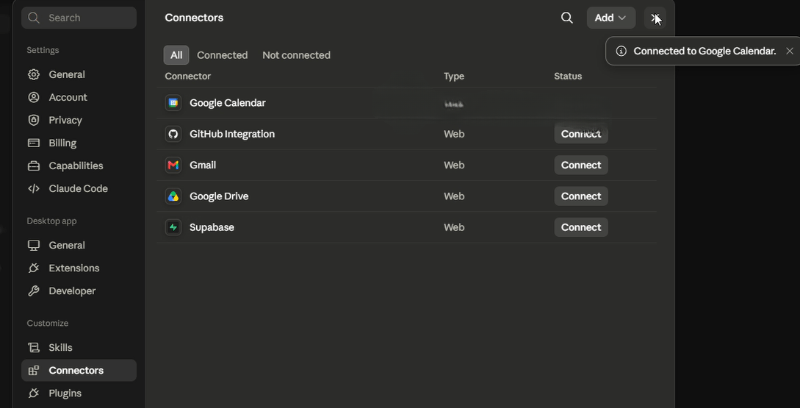Image resolution: width=800 pixels, height=408 pixels.
Task: Click the Google Calendar connector icon
Action: point(173,103)
